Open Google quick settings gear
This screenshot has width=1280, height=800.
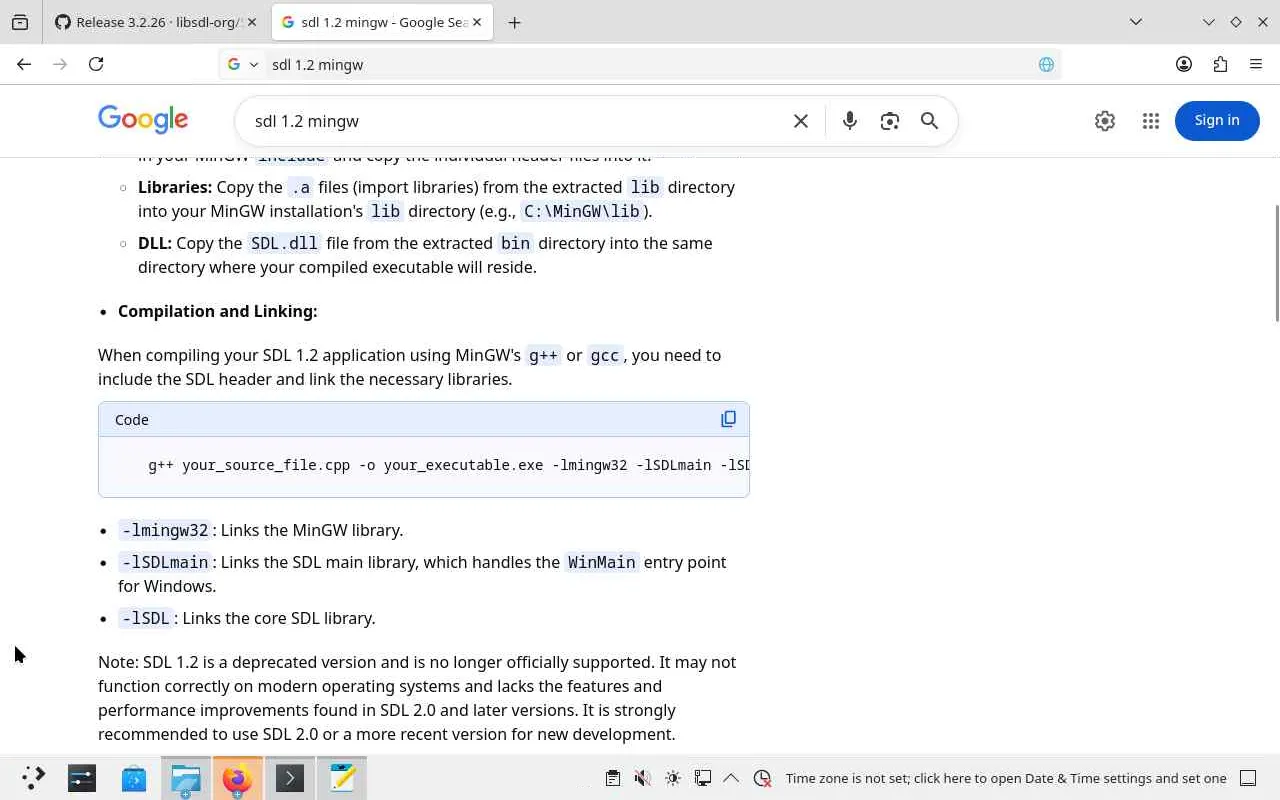pyautogui.click(x=1105, y=120)
